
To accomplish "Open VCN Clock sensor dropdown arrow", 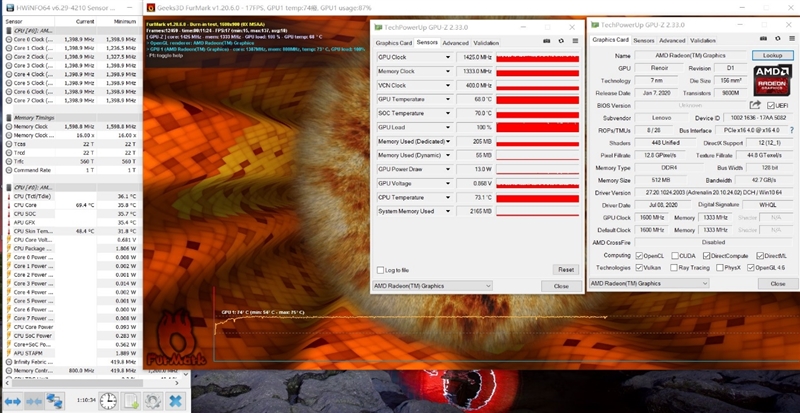I will point(448,85).
